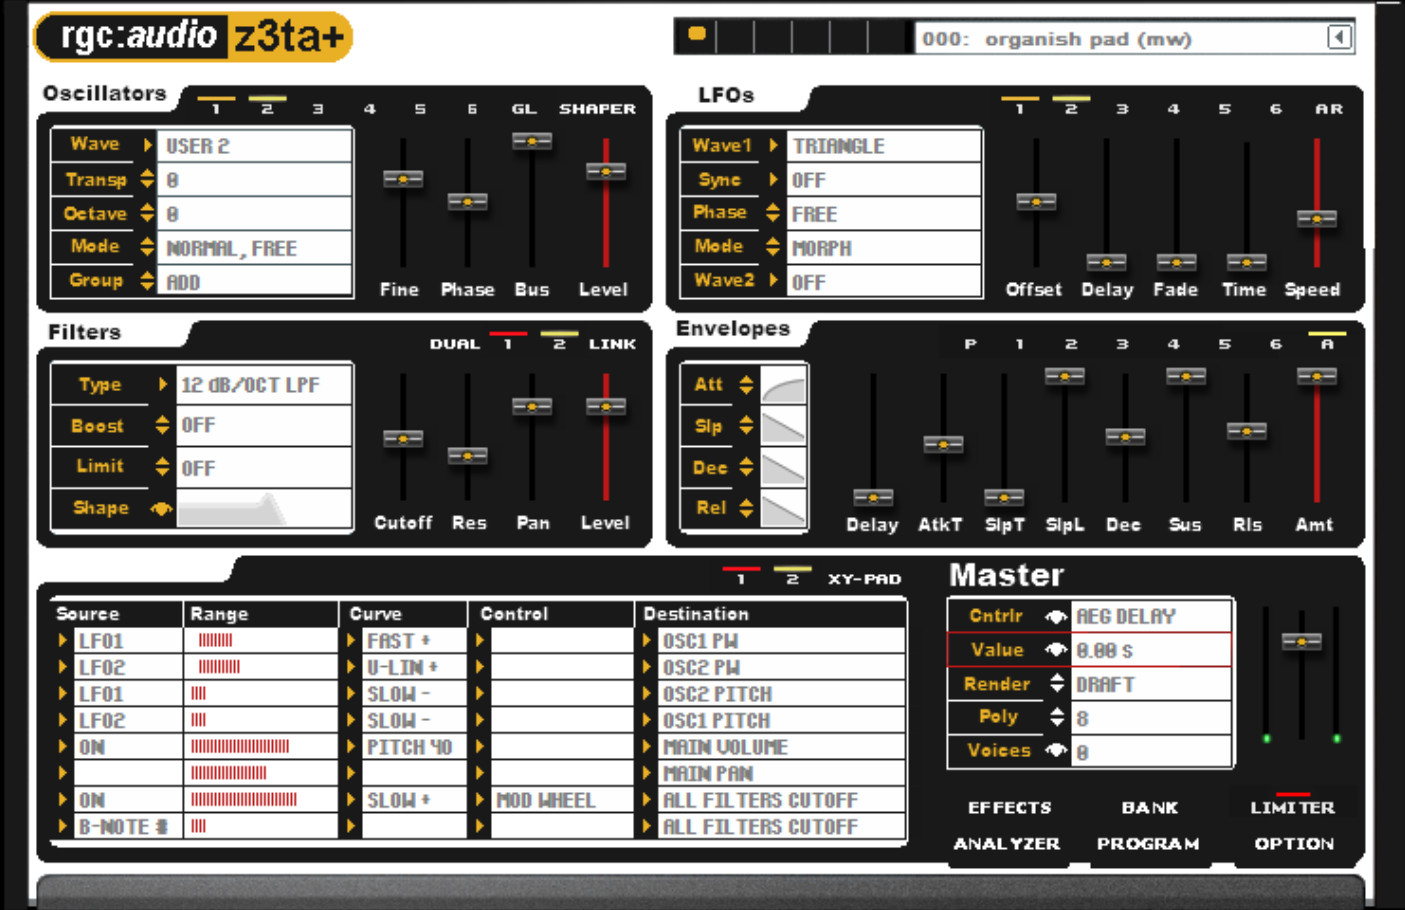
Task: Open the ANALYZER view
Action: point(1006,843)
